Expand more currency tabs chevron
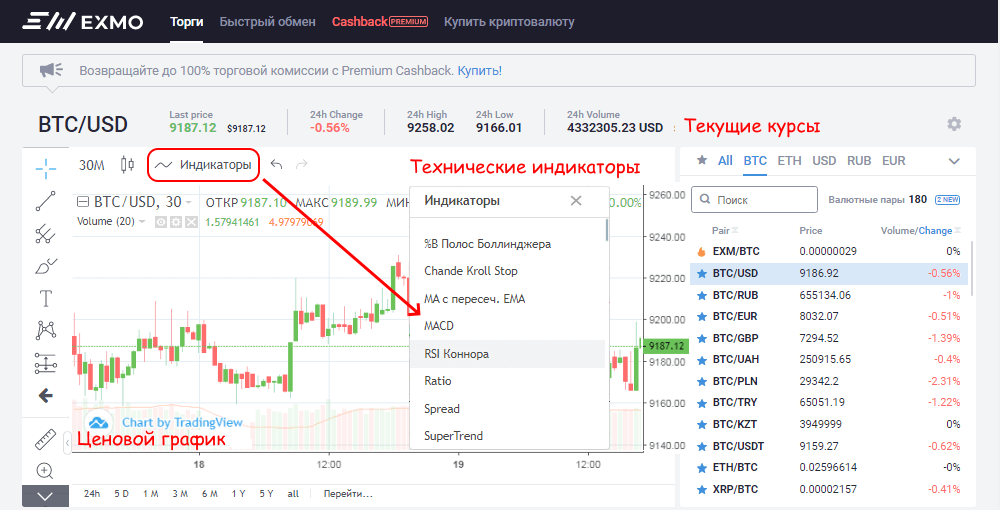 pyautogui.click(x=954, y=161)
